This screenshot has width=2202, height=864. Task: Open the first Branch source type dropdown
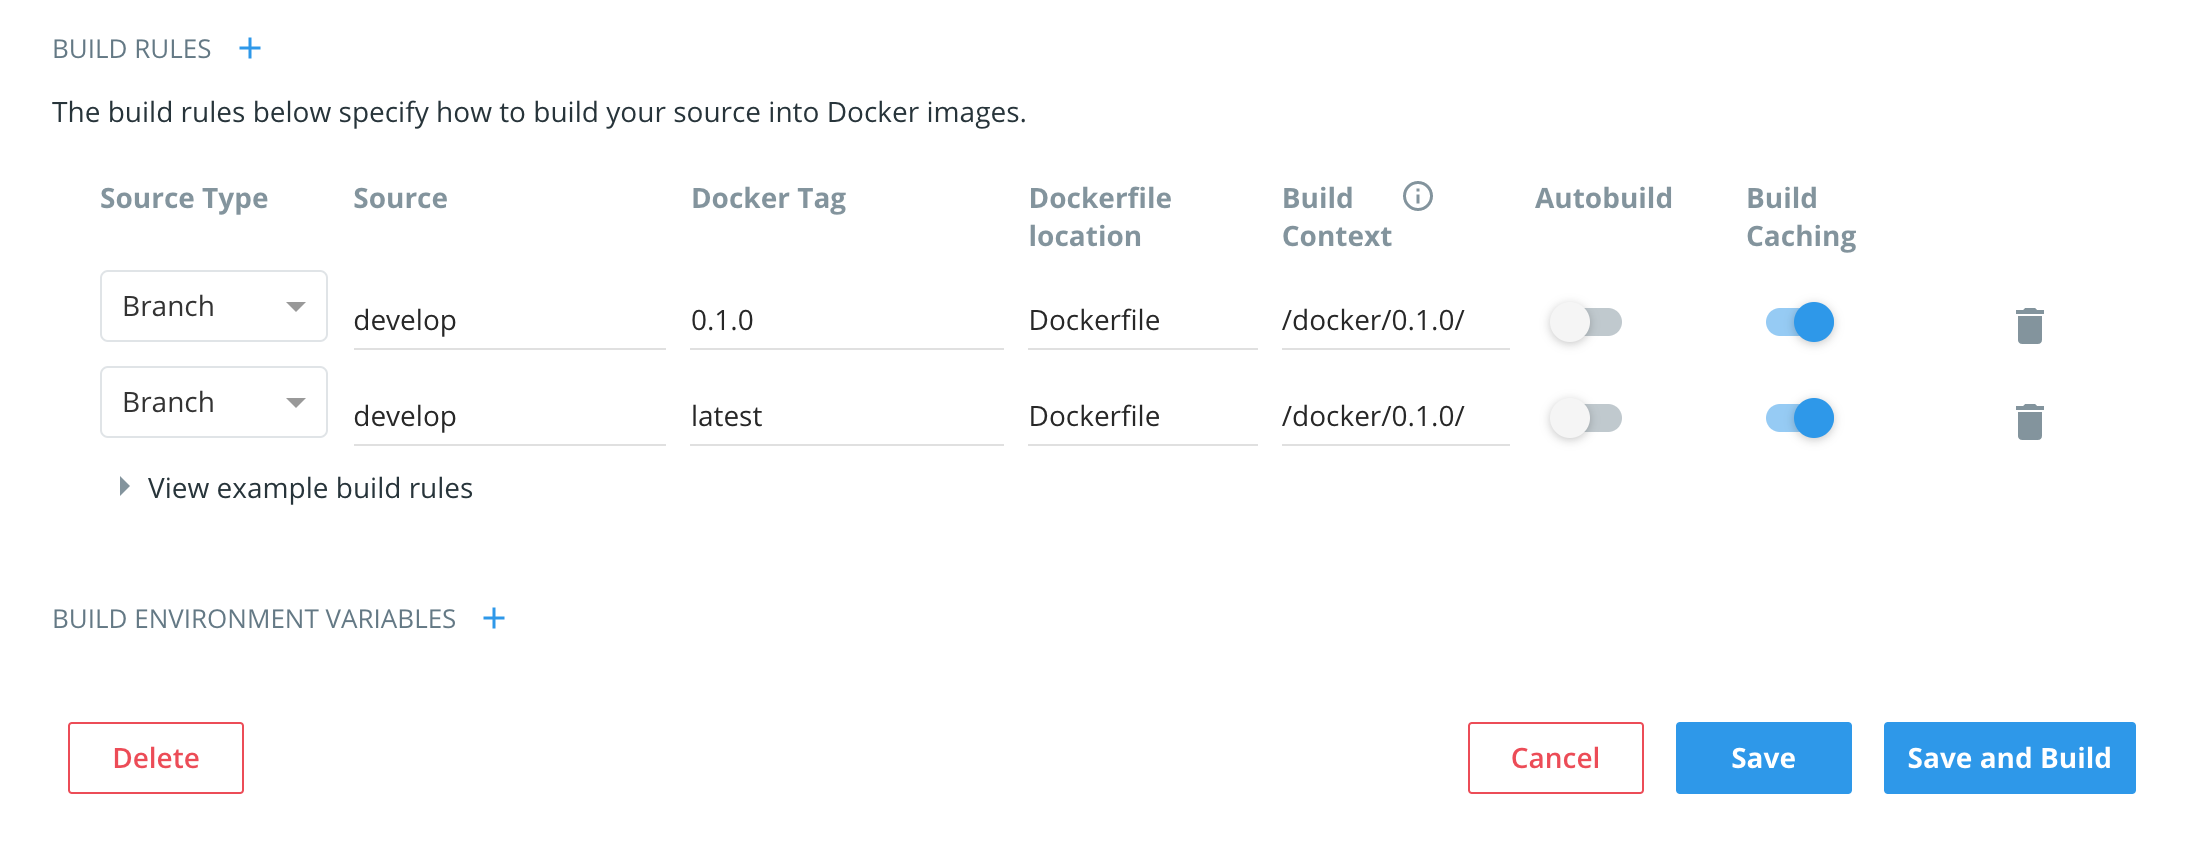(x=213, y=305)
